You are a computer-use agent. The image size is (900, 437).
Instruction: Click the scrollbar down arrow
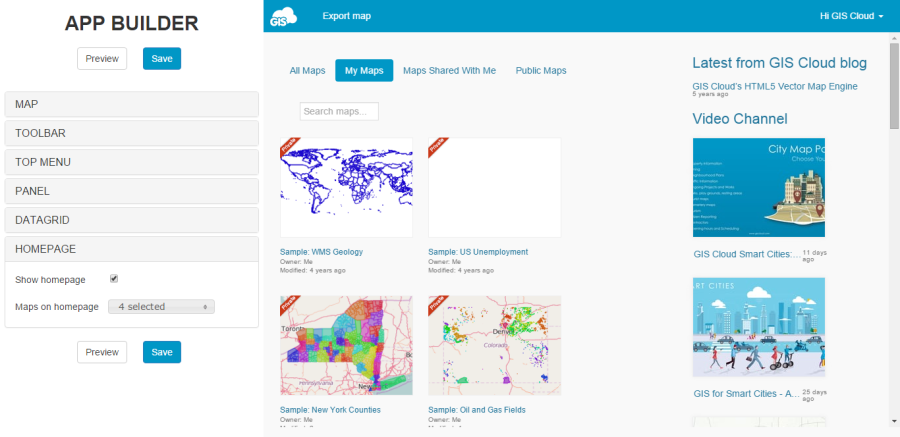(x=894, y=423)
